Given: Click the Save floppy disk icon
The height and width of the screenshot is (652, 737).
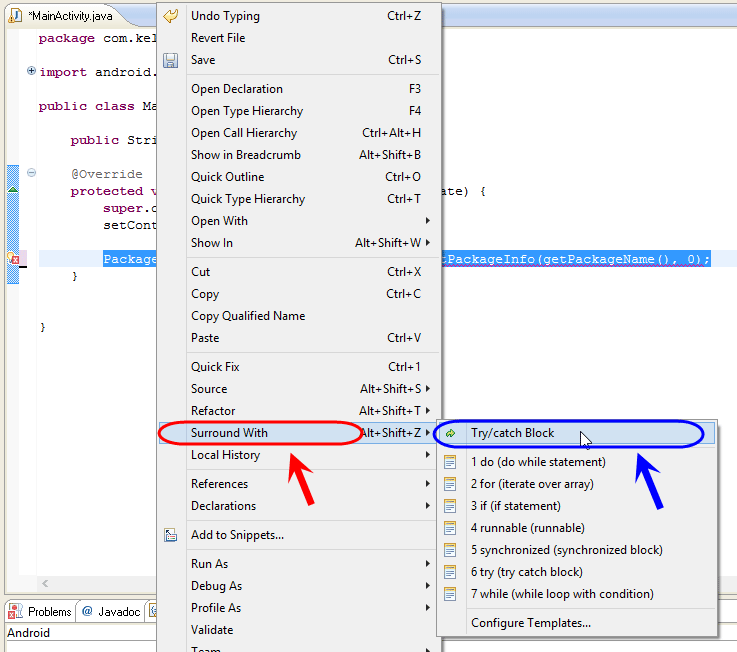Looking at the screenshot, I should [171, 60].
